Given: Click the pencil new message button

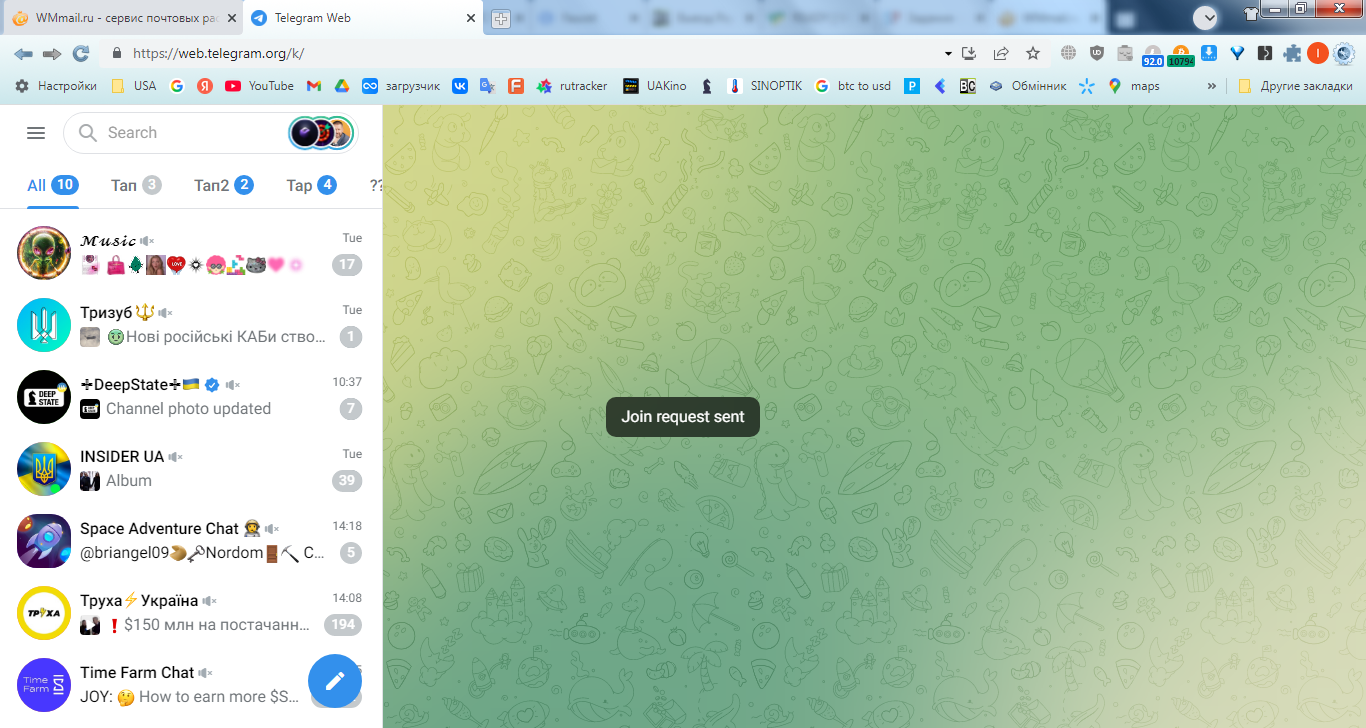Looking at the screenshot, I should click(x=335, y=681).
